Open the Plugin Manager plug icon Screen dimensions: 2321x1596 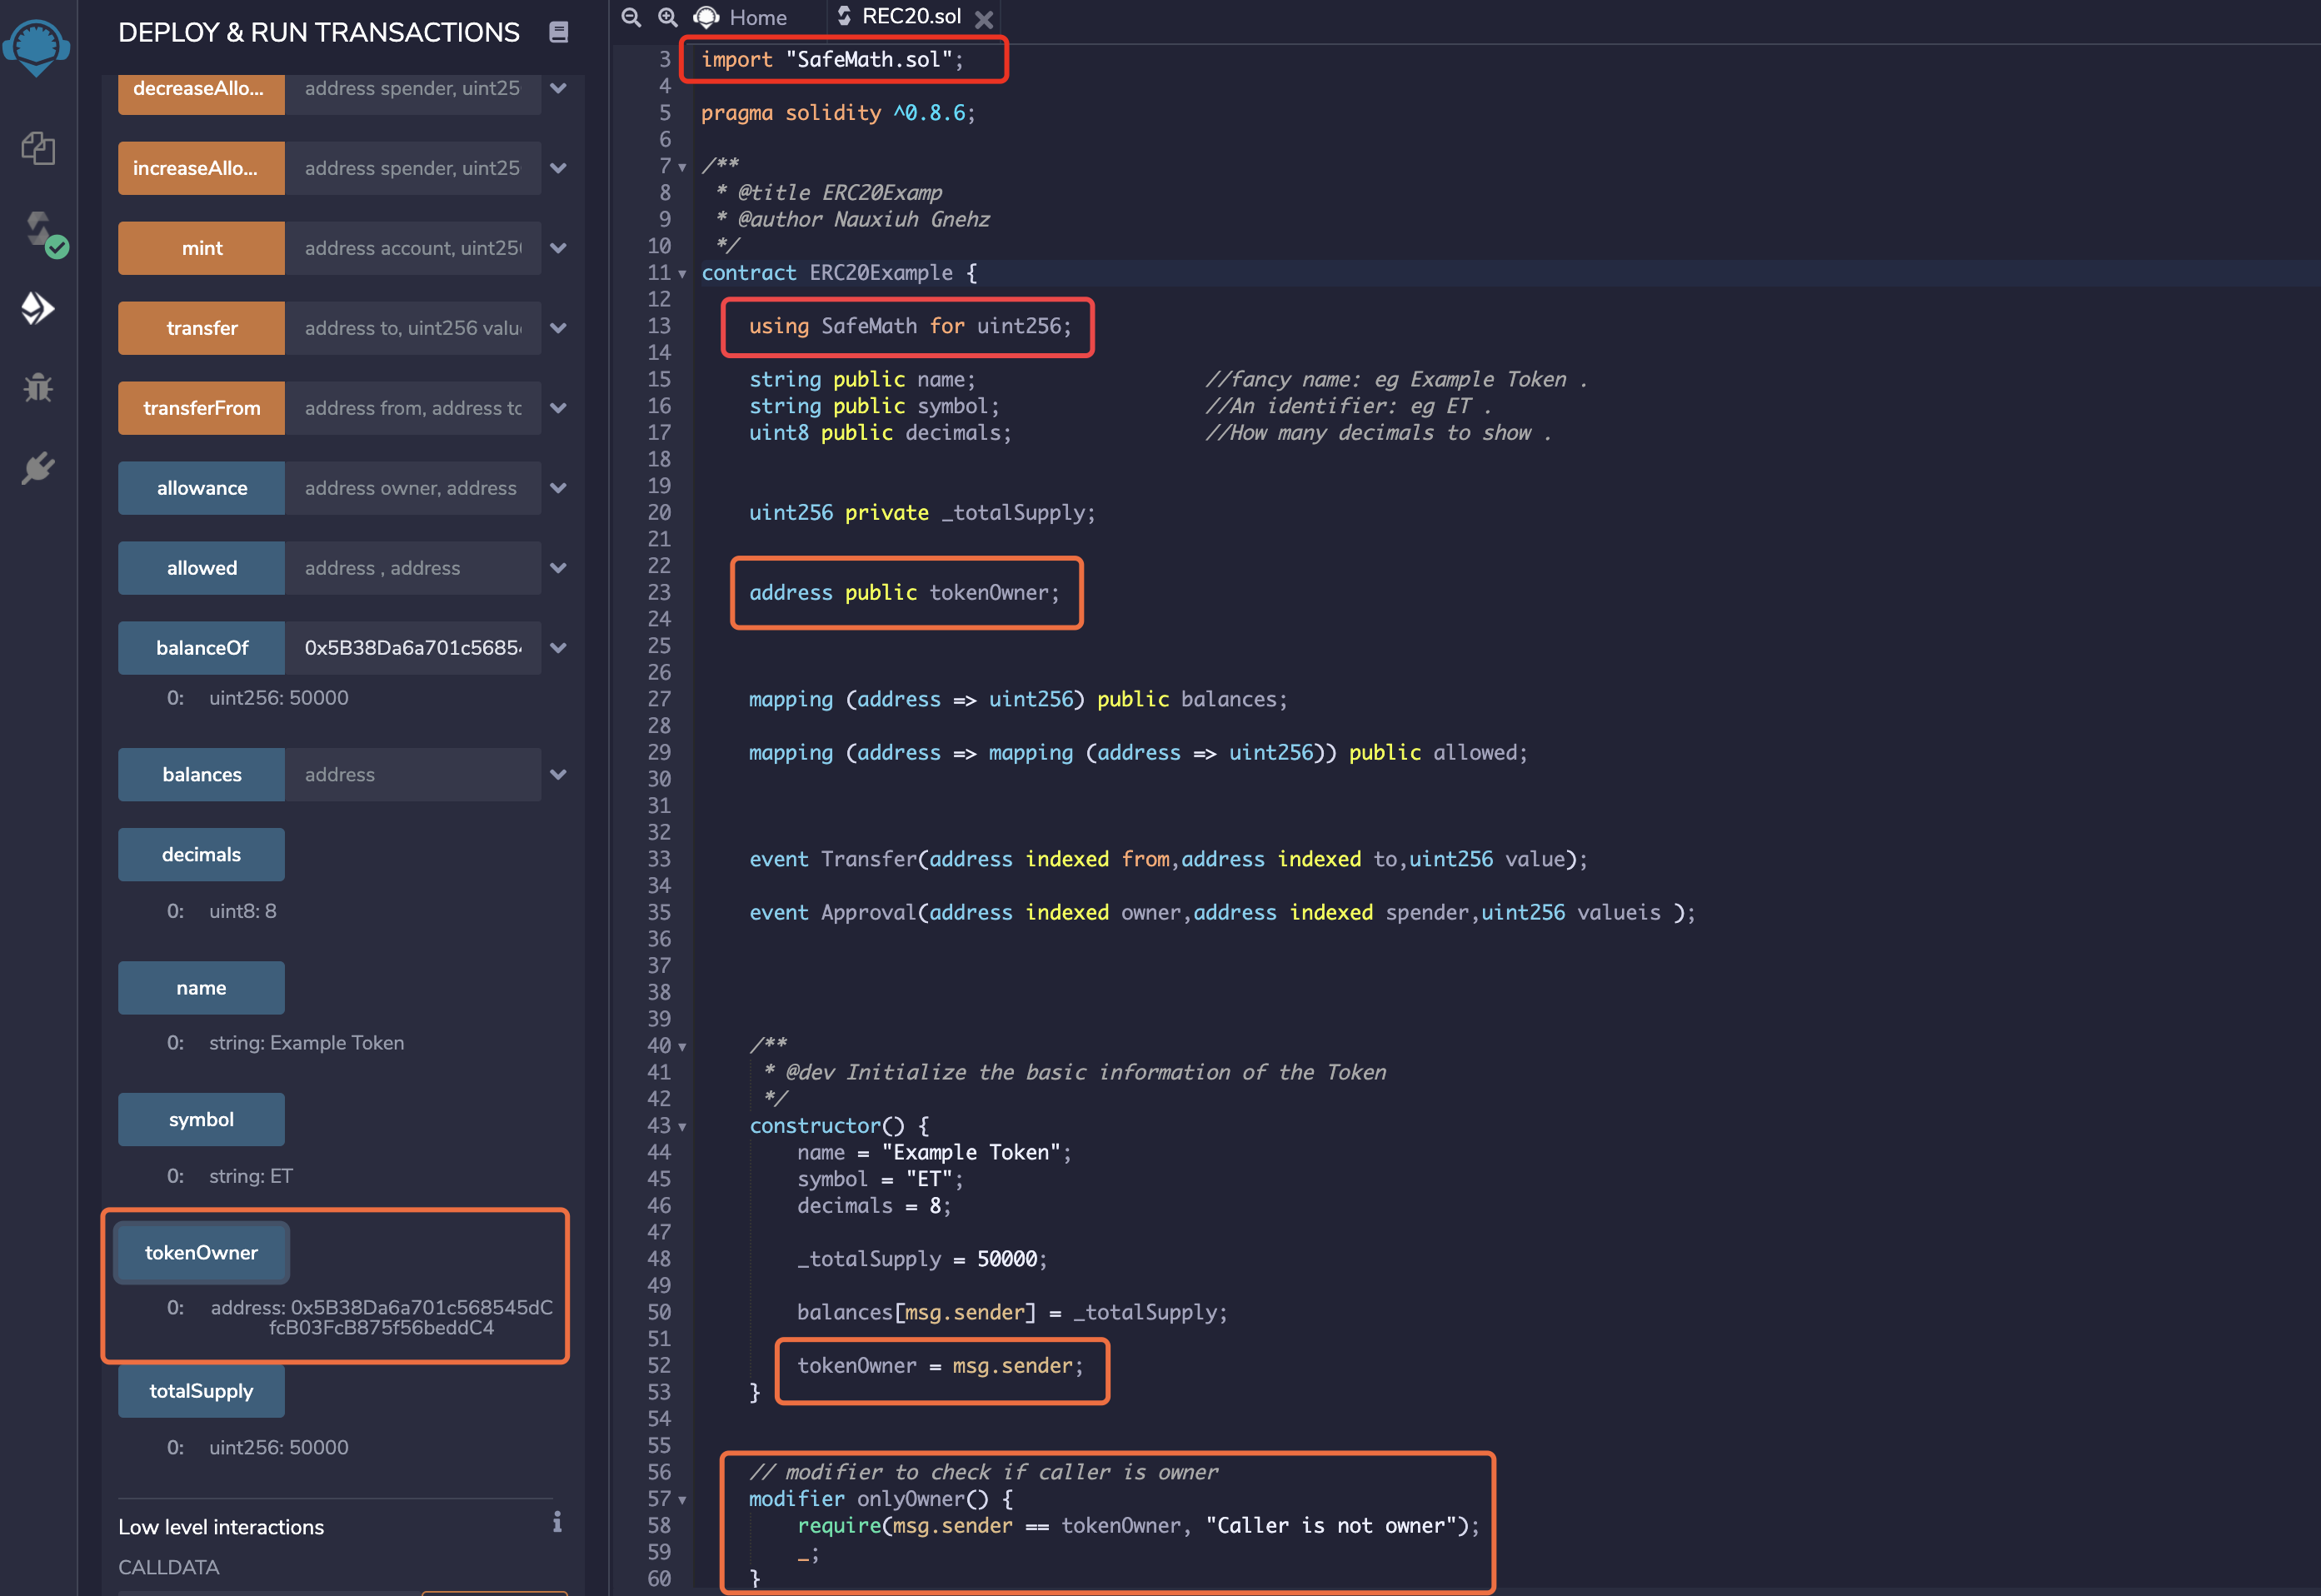[38, 467]
